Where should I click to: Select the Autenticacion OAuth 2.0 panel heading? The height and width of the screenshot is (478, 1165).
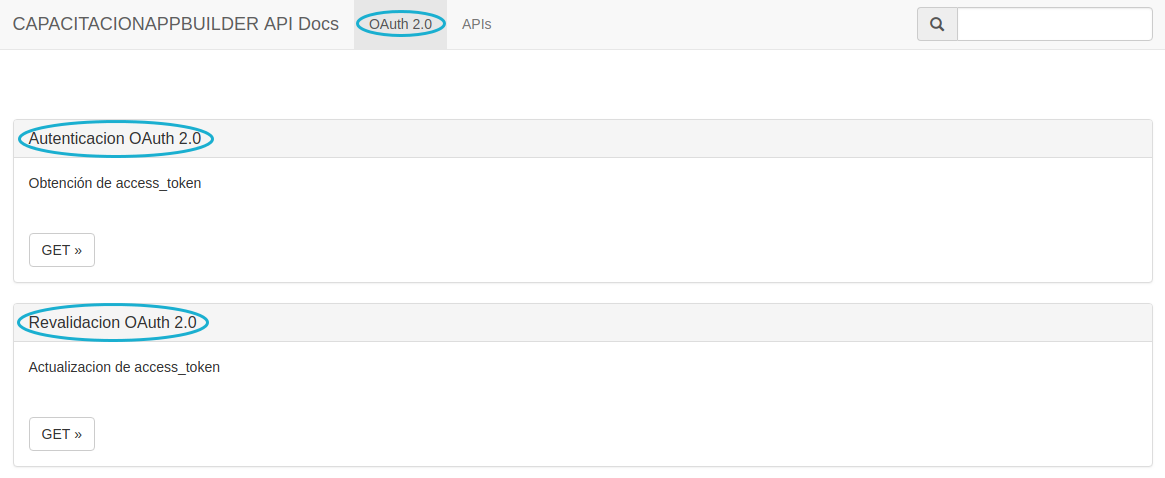coord(115,139)
